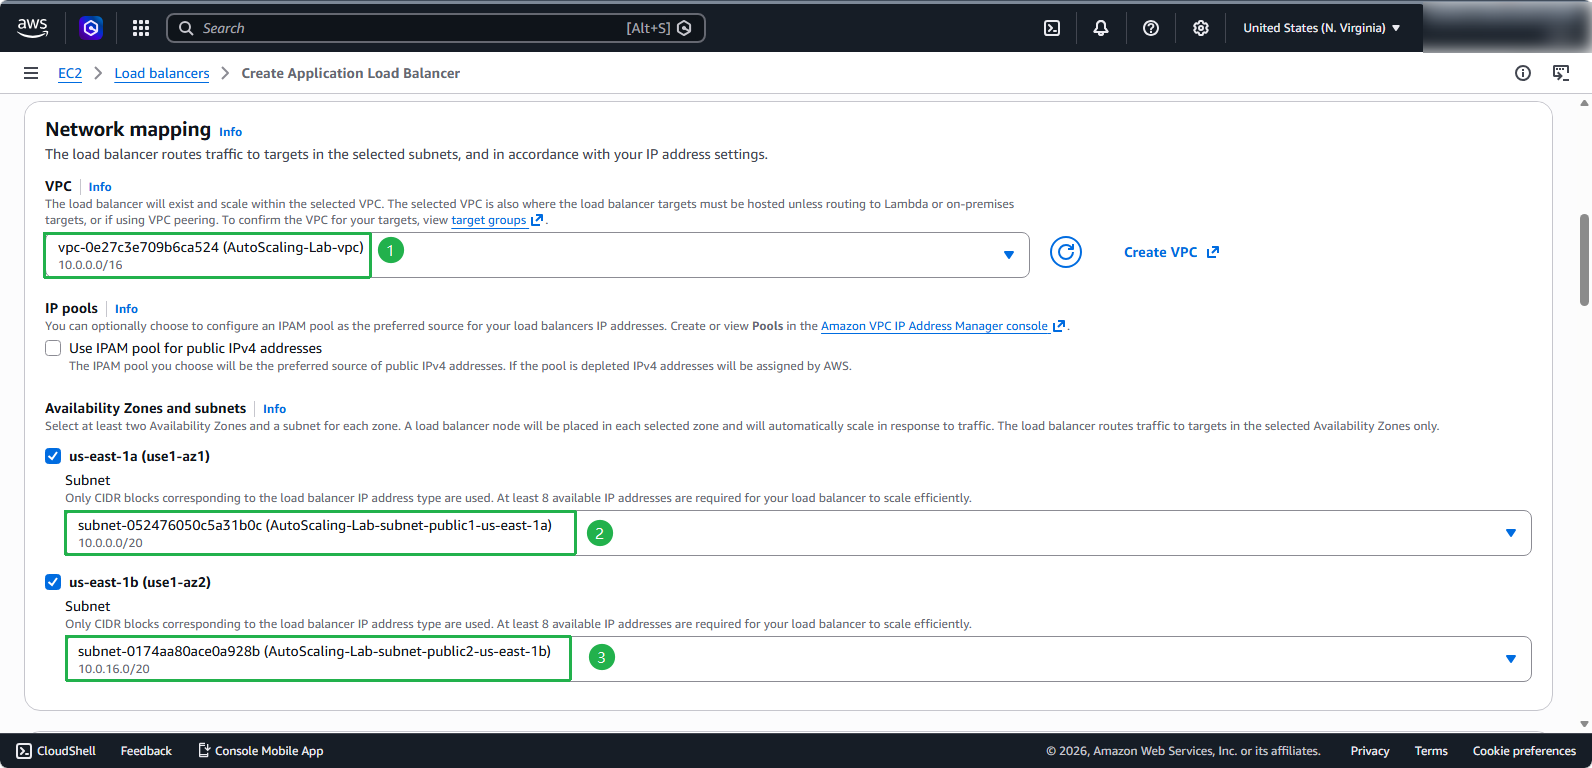Click Feedback in the footer
1592x768 pixels.
pyautogui.click(x=146, y=751)
